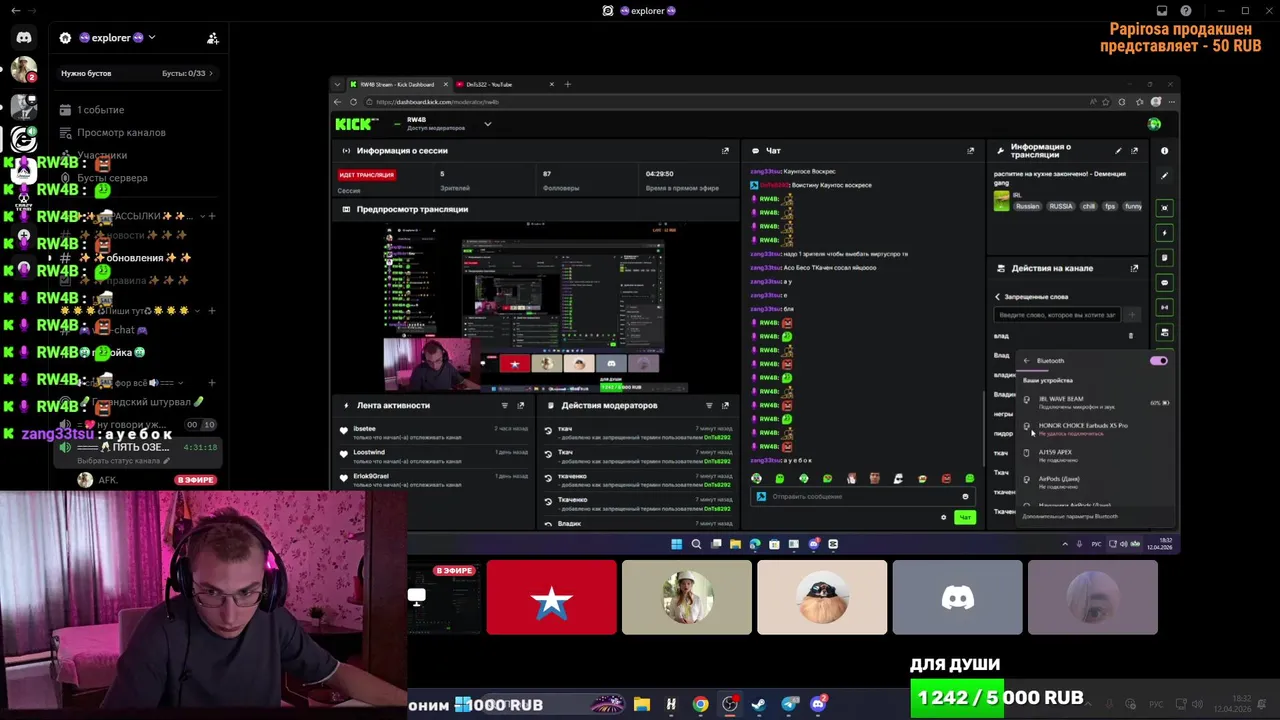Open Windows Start in streamed taskbar
1280x720 pixels.
[x=677, y=544]
